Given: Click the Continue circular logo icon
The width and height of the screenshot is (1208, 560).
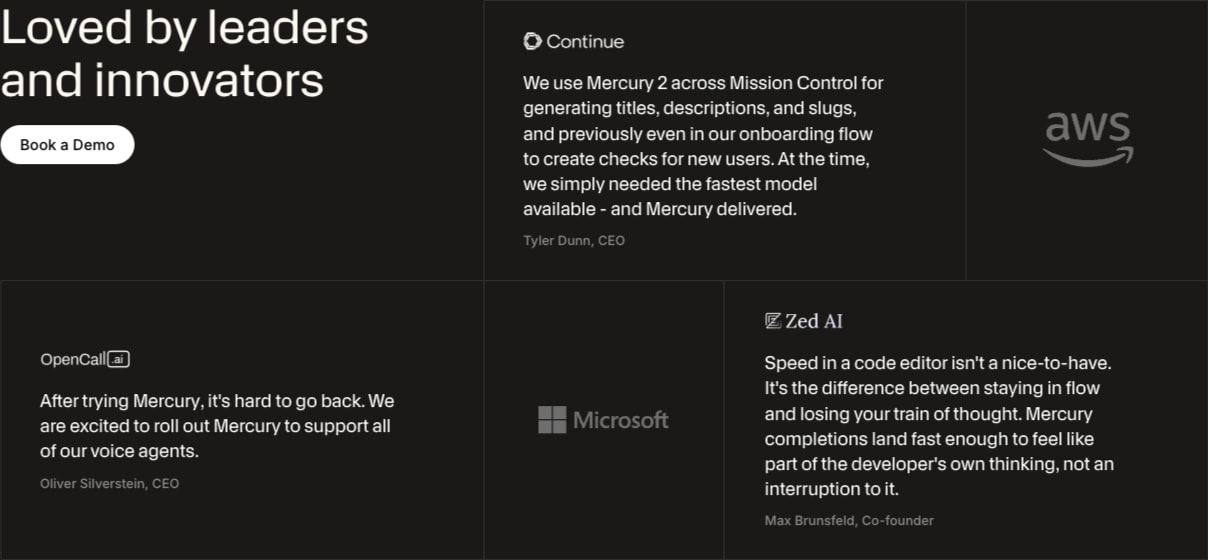Looking at the screenshot, I should (x=532, y=41).
